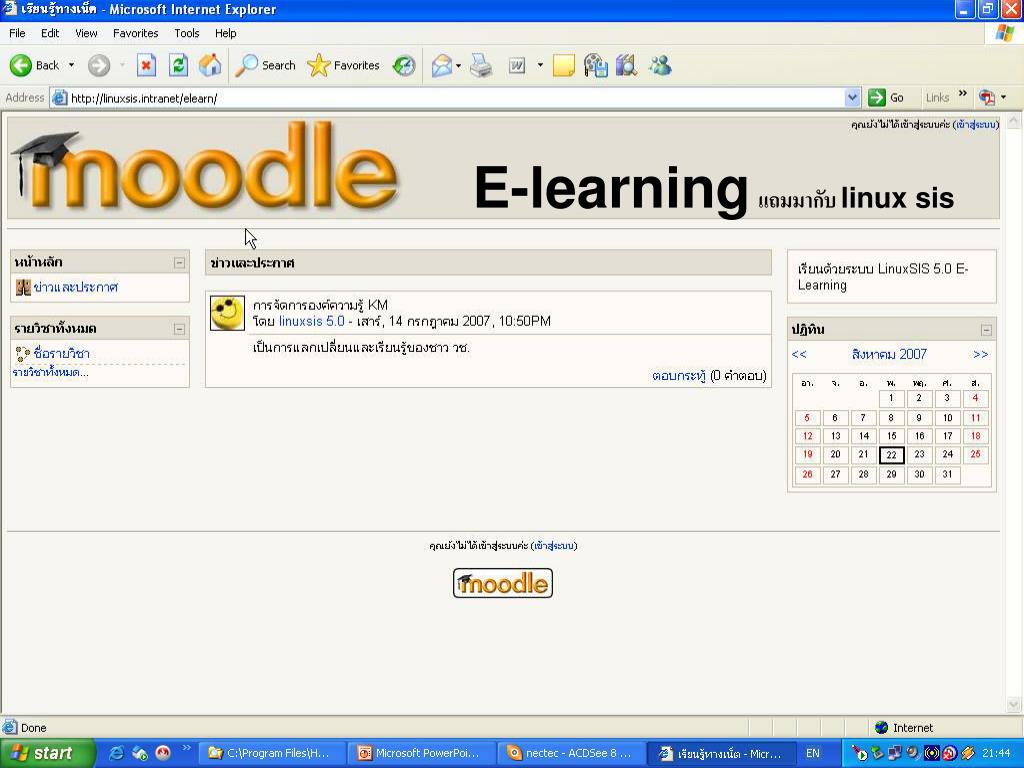Click the clock showing 21:44
This screenshot has height=768, width=1024.
click(996, 753)
